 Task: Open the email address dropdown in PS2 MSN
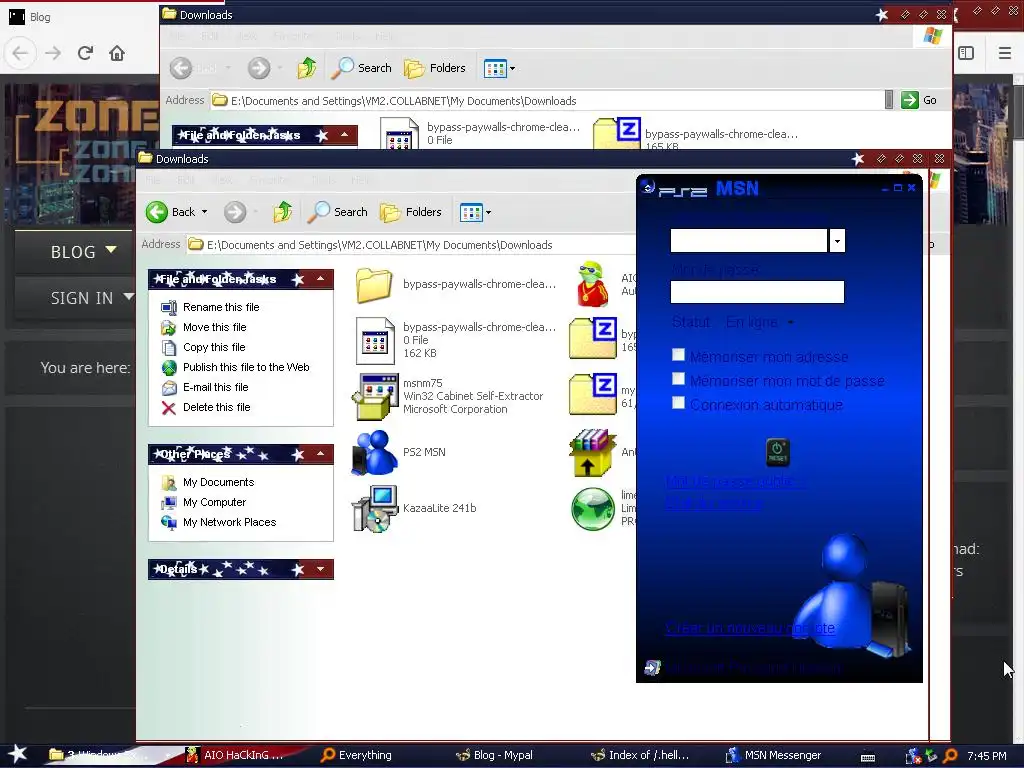coord(837,240)
